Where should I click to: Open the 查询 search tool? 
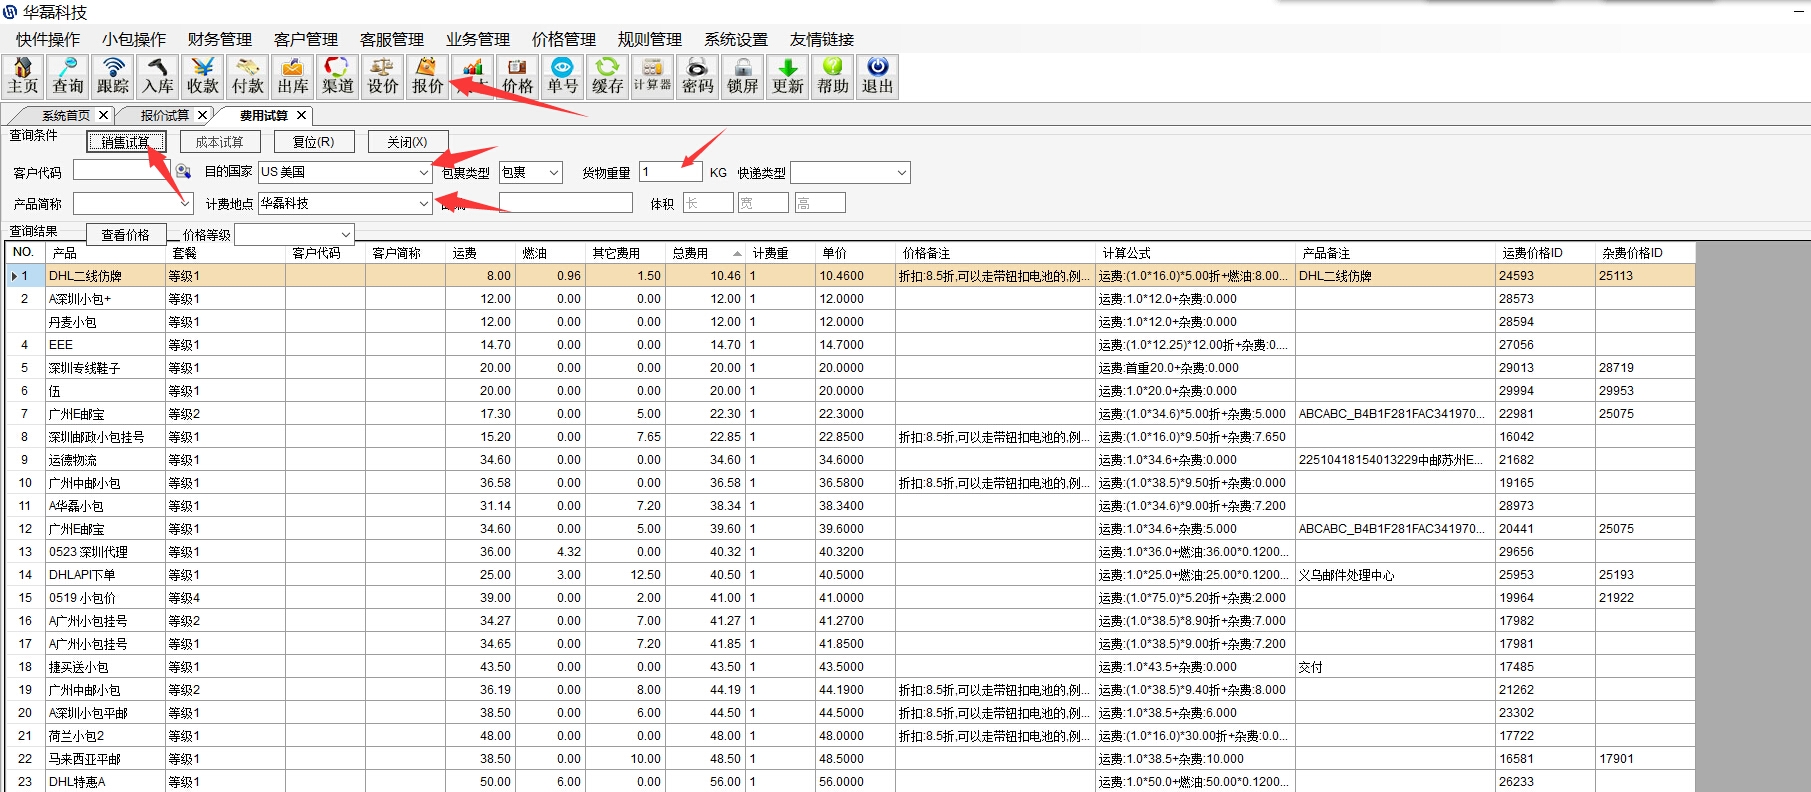(x=68, y=76)
